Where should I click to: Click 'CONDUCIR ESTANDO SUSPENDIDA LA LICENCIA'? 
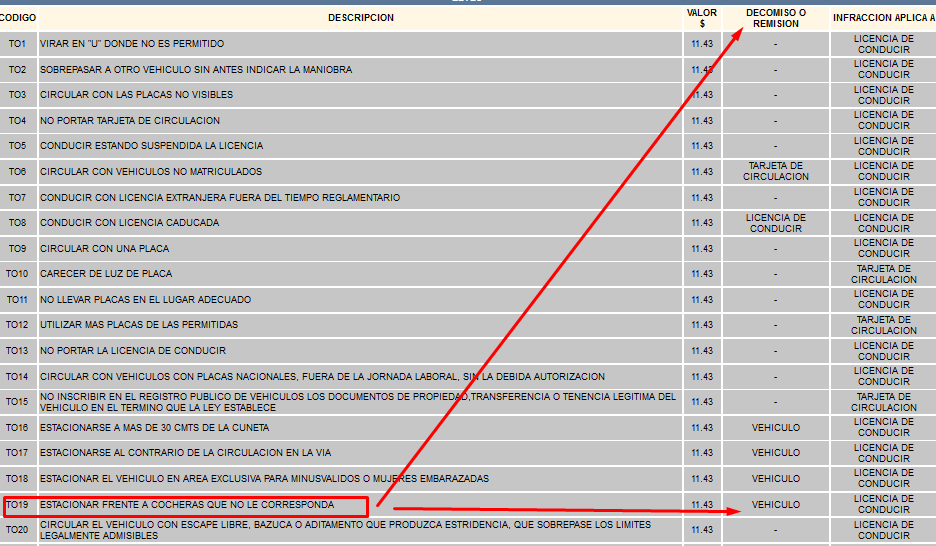152,146
